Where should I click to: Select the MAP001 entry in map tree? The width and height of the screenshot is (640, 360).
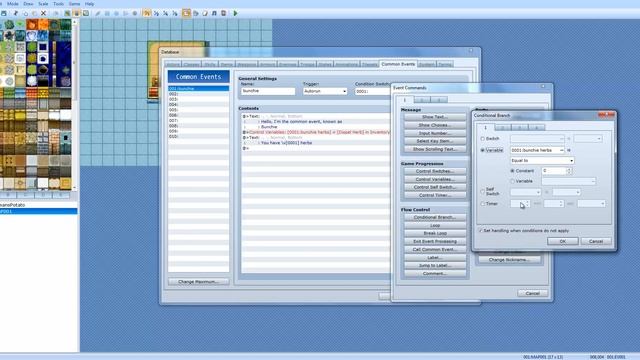pos(38,211)
